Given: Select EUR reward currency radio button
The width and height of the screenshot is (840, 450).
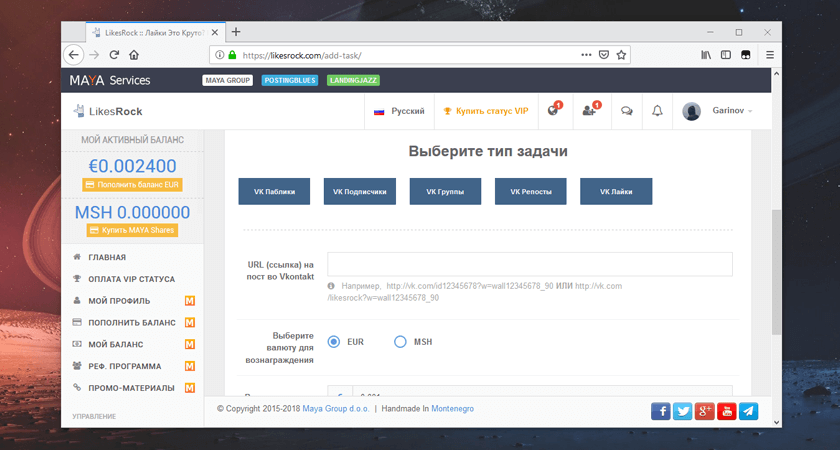Looking at the screenshot, I should point(334,342).
